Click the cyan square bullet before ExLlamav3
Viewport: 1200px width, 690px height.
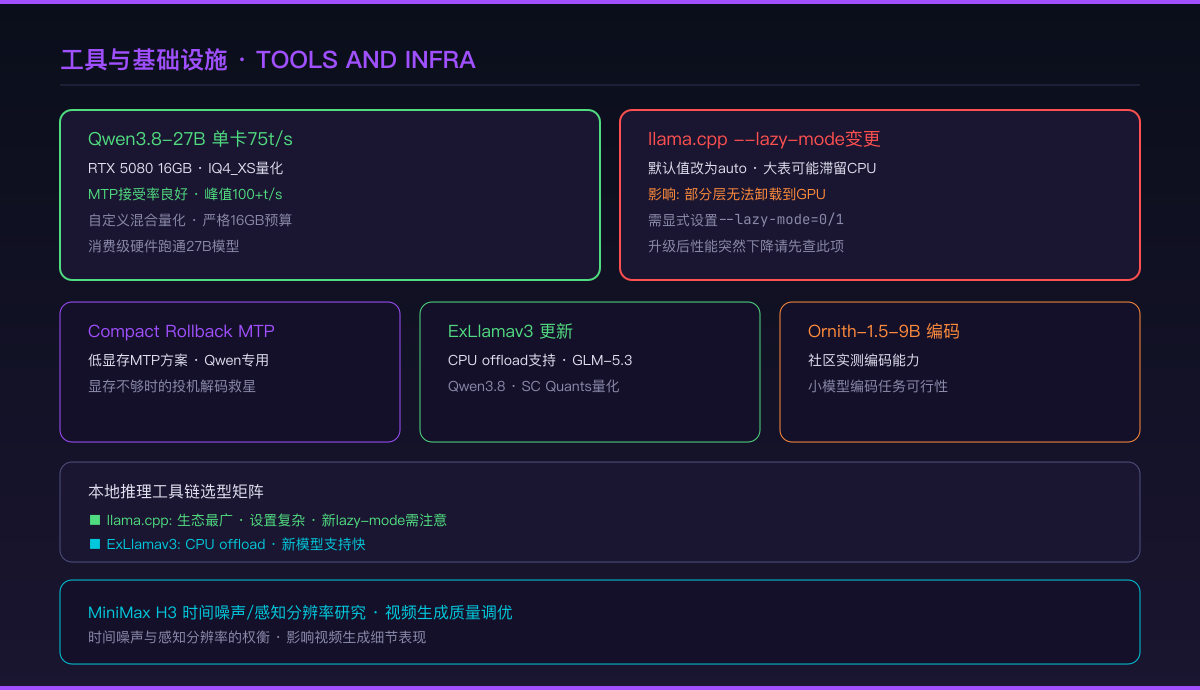[94, 544]
